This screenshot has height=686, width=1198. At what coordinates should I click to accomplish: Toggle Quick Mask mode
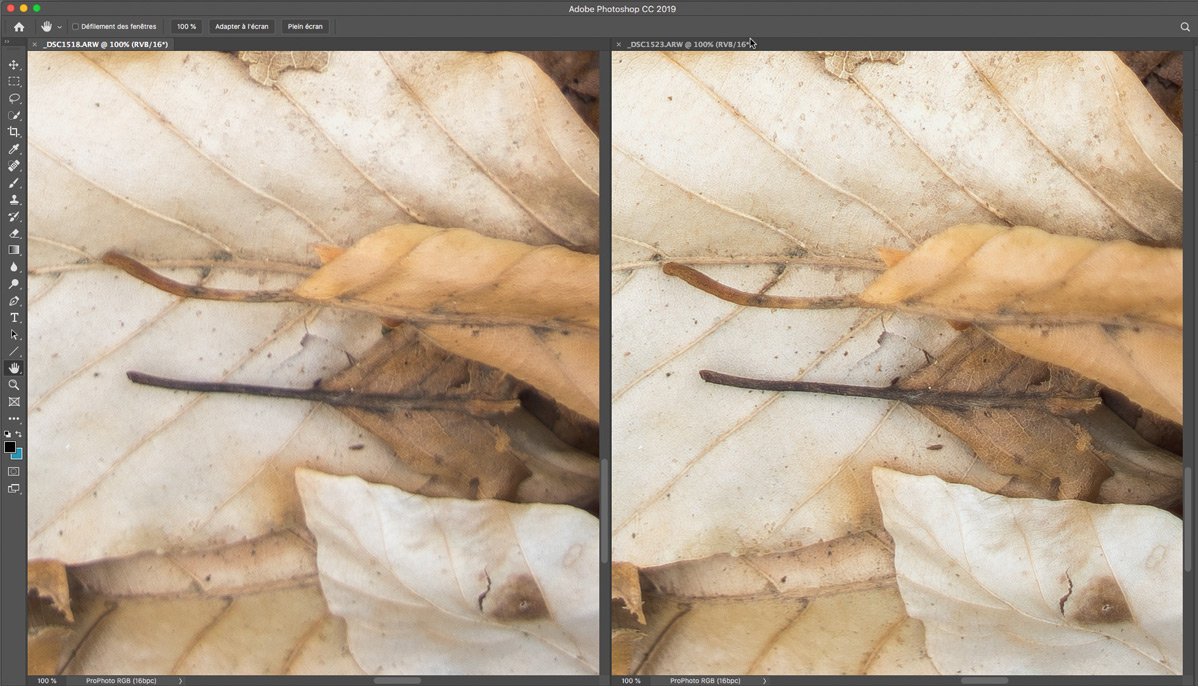click(14, 471)
